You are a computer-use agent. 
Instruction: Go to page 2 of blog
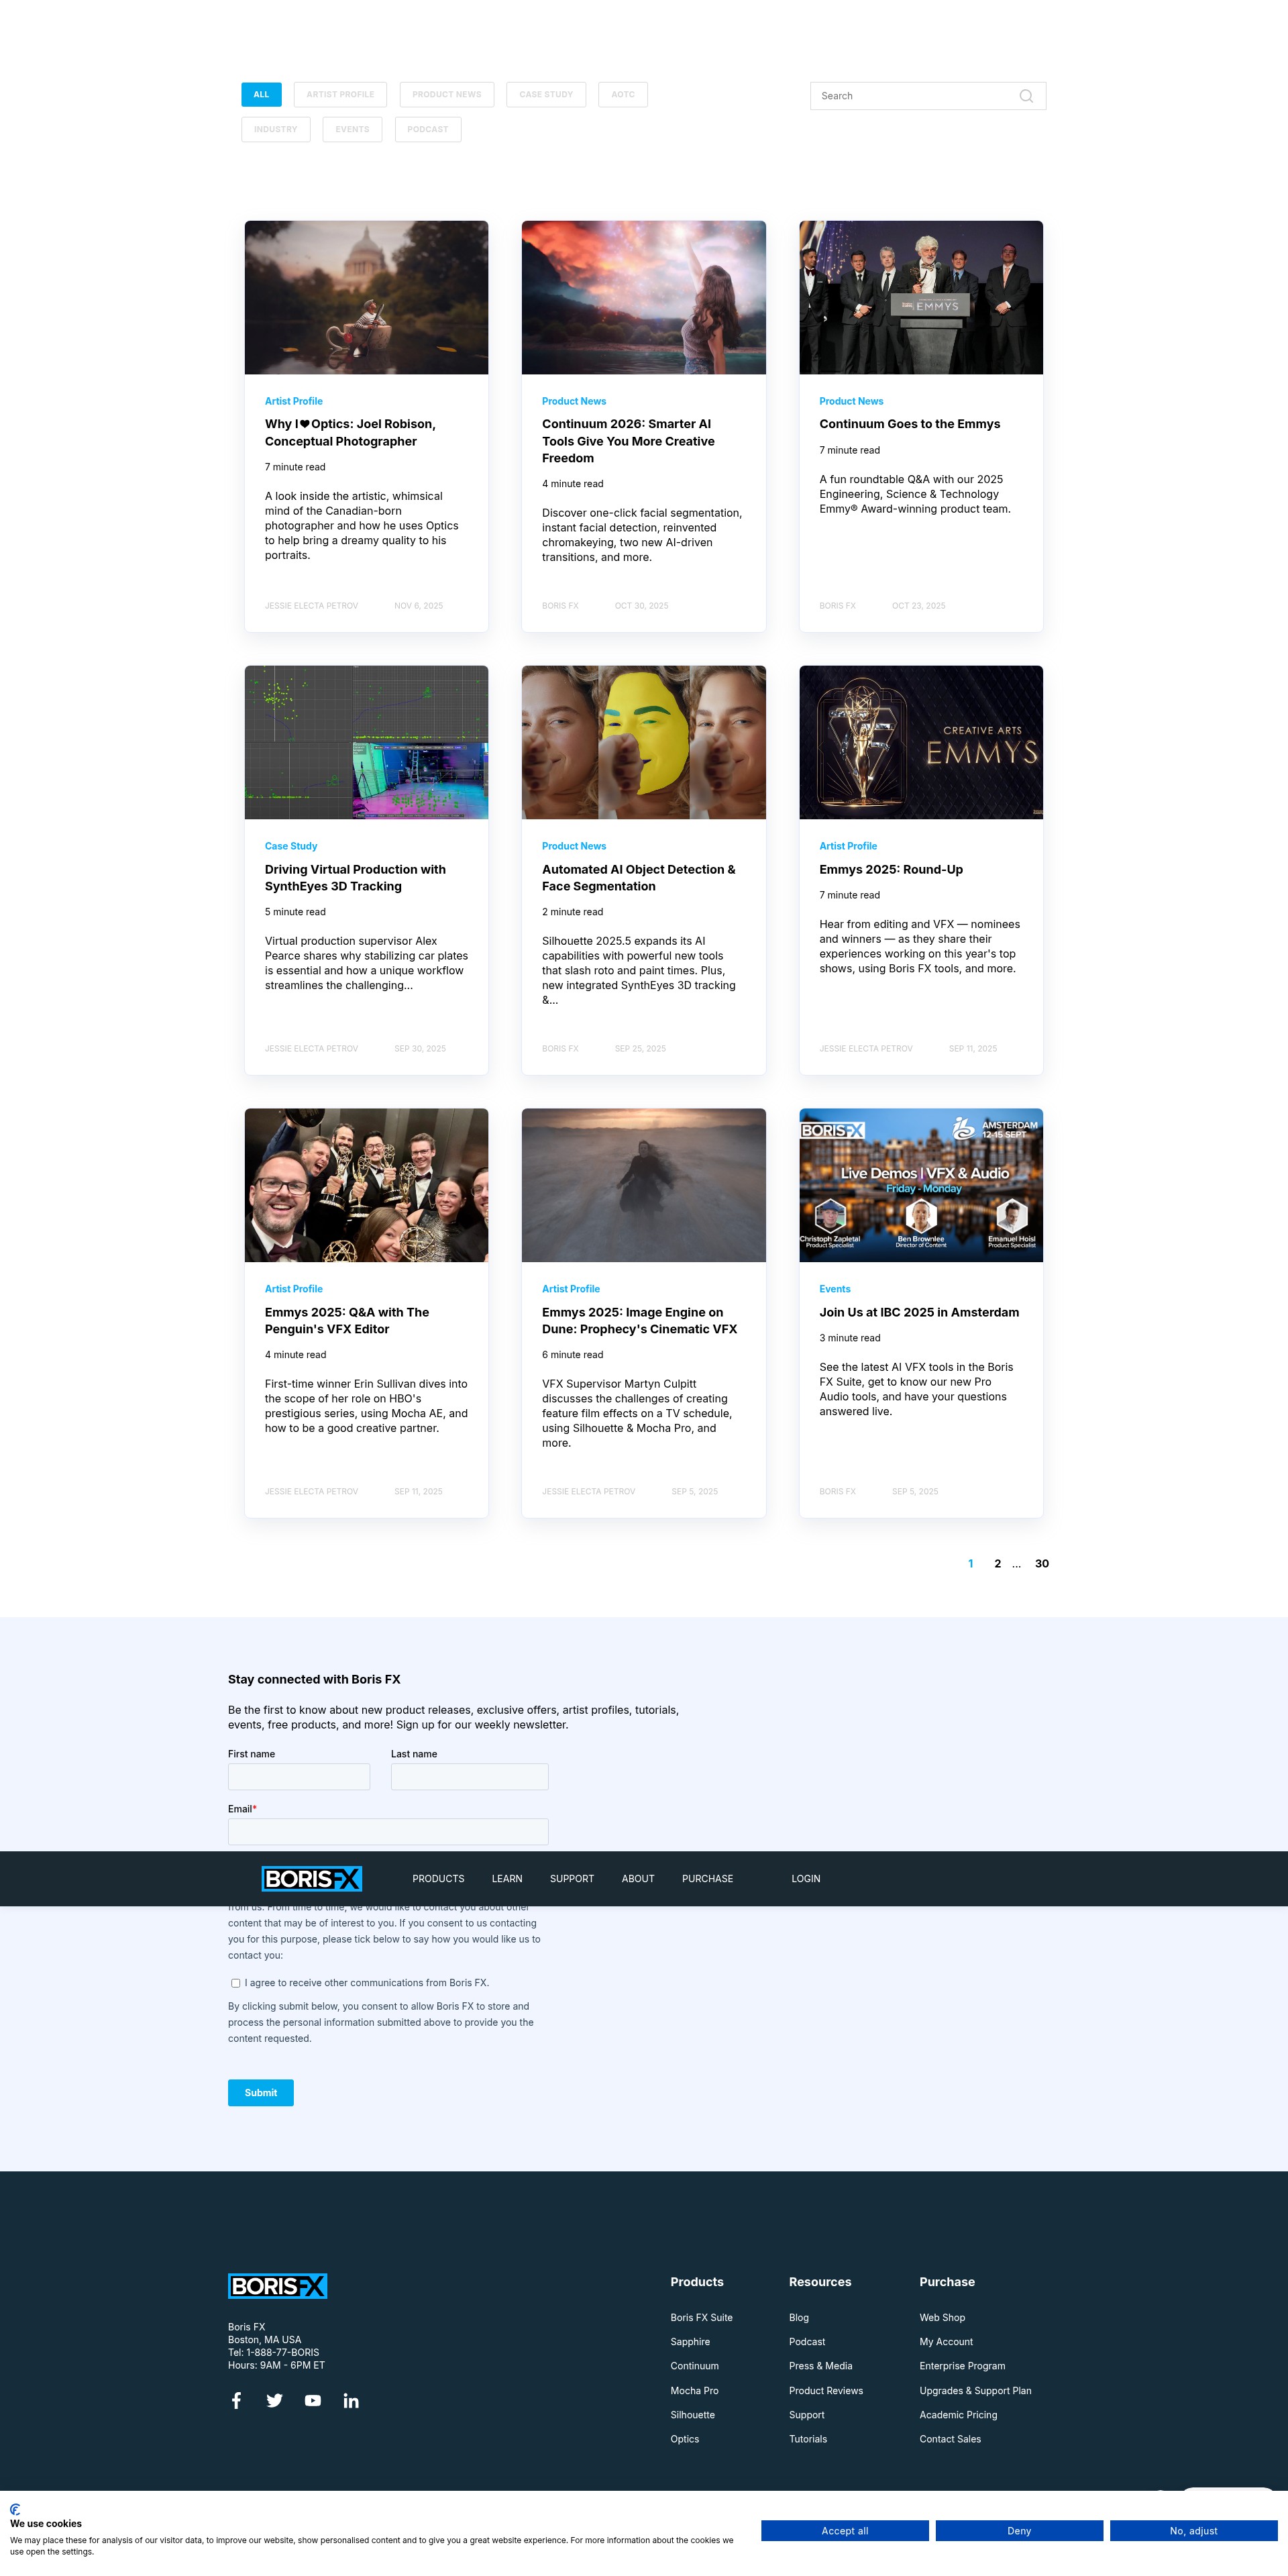pos(997,1564)
